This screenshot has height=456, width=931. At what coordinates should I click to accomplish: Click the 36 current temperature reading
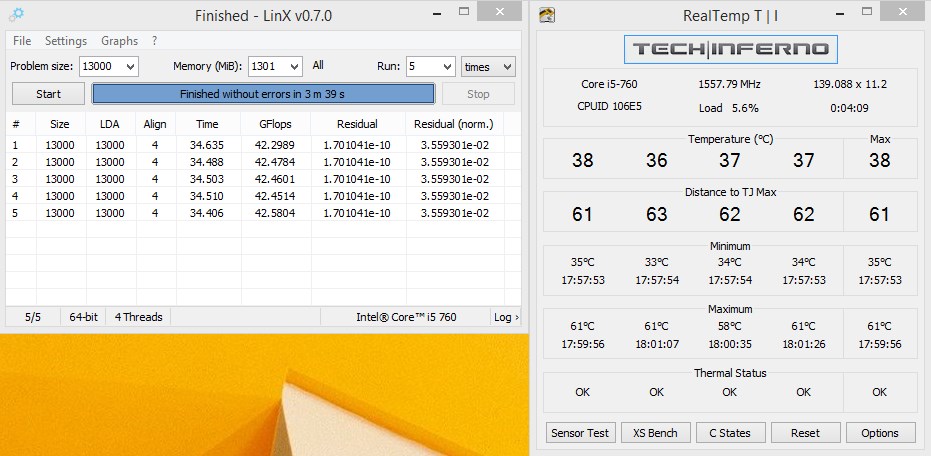(x=657, y=160)
